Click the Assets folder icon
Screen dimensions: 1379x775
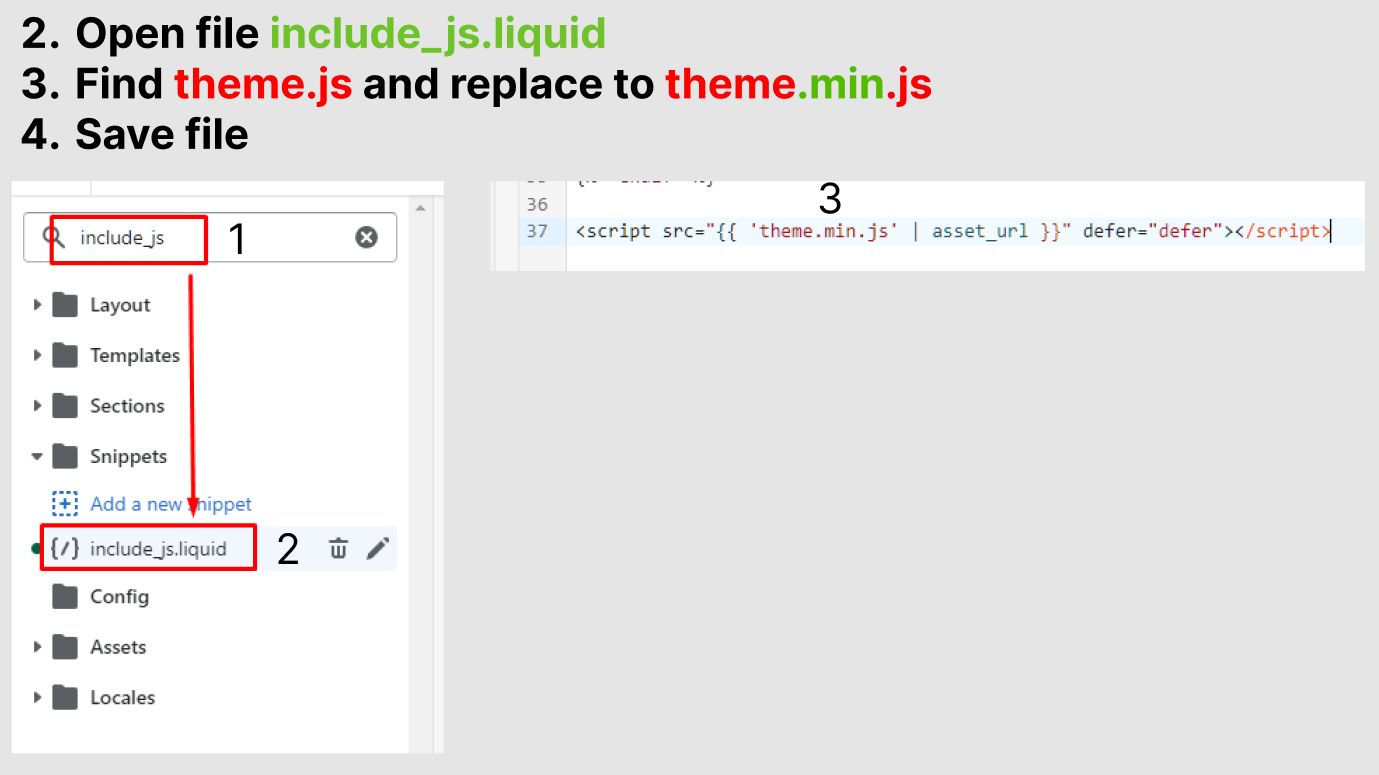pos(65,647)
